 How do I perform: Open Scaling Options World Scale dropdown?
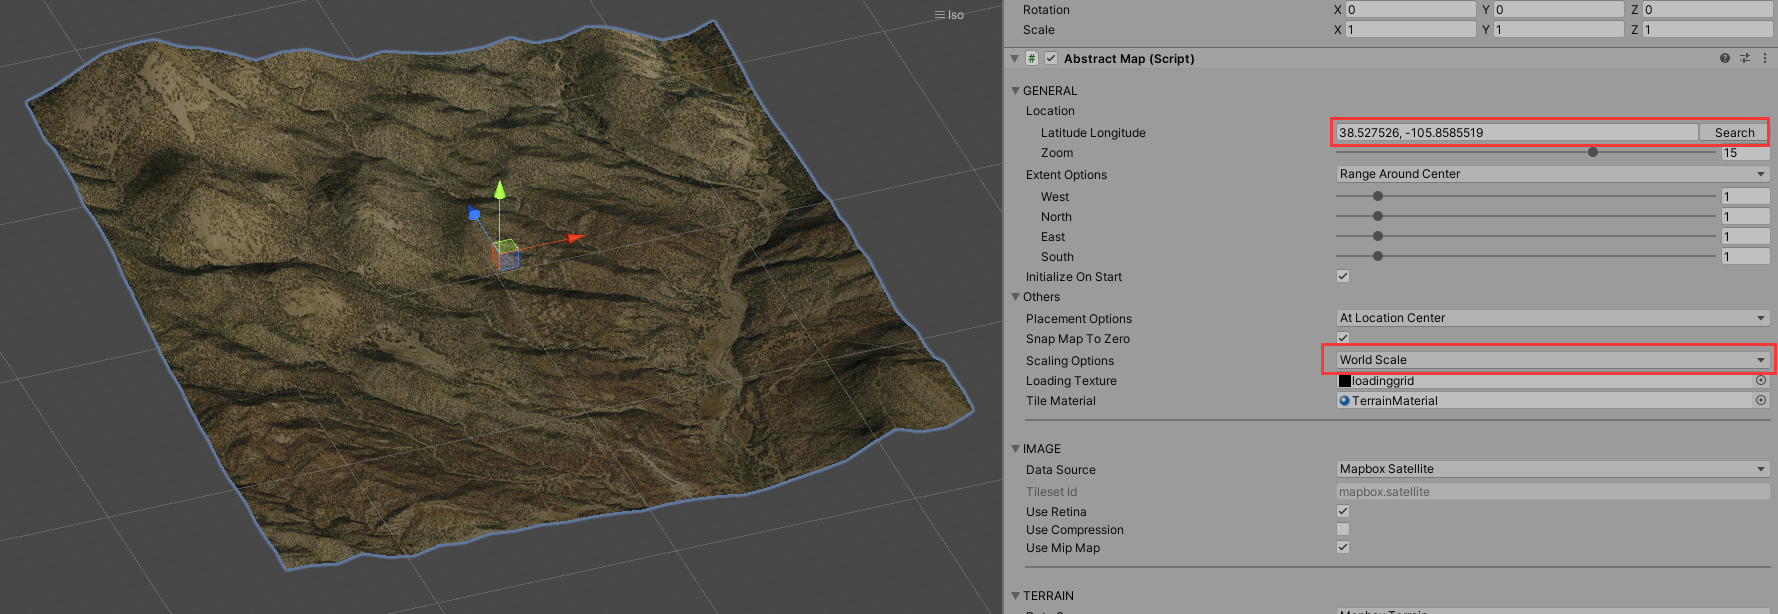[x=1553, y=360]
